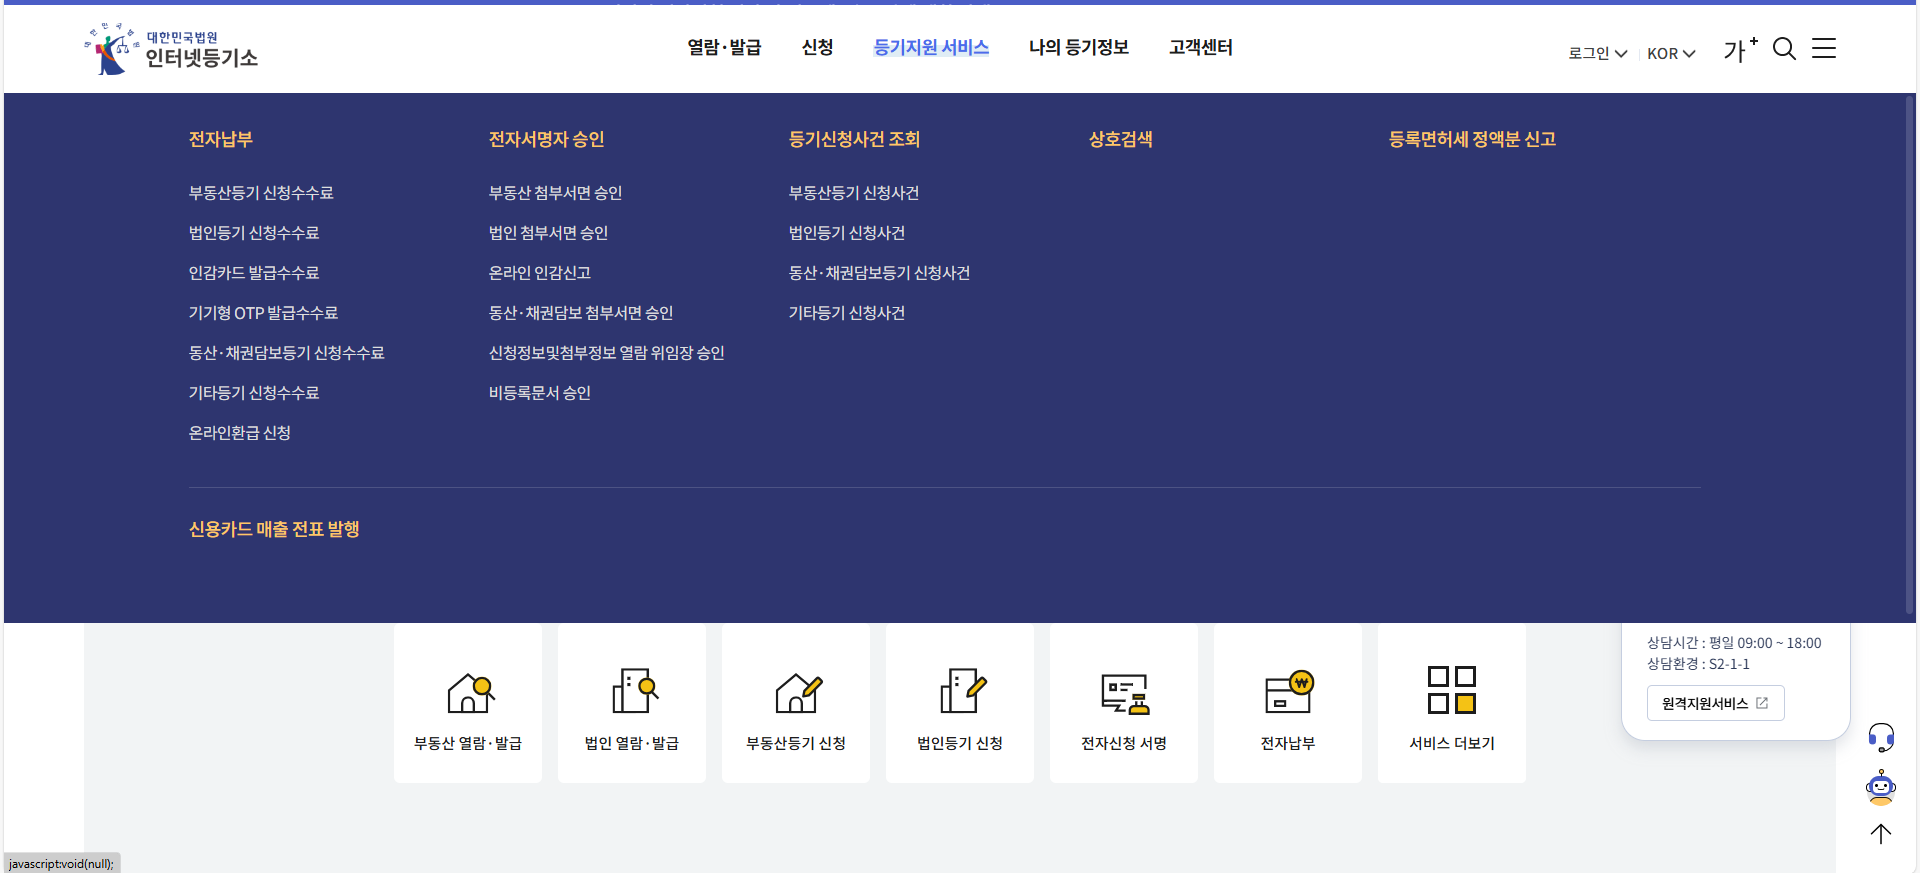Select 신청정보및첨부정보 열람 위임장 승인

click(606, 353)
